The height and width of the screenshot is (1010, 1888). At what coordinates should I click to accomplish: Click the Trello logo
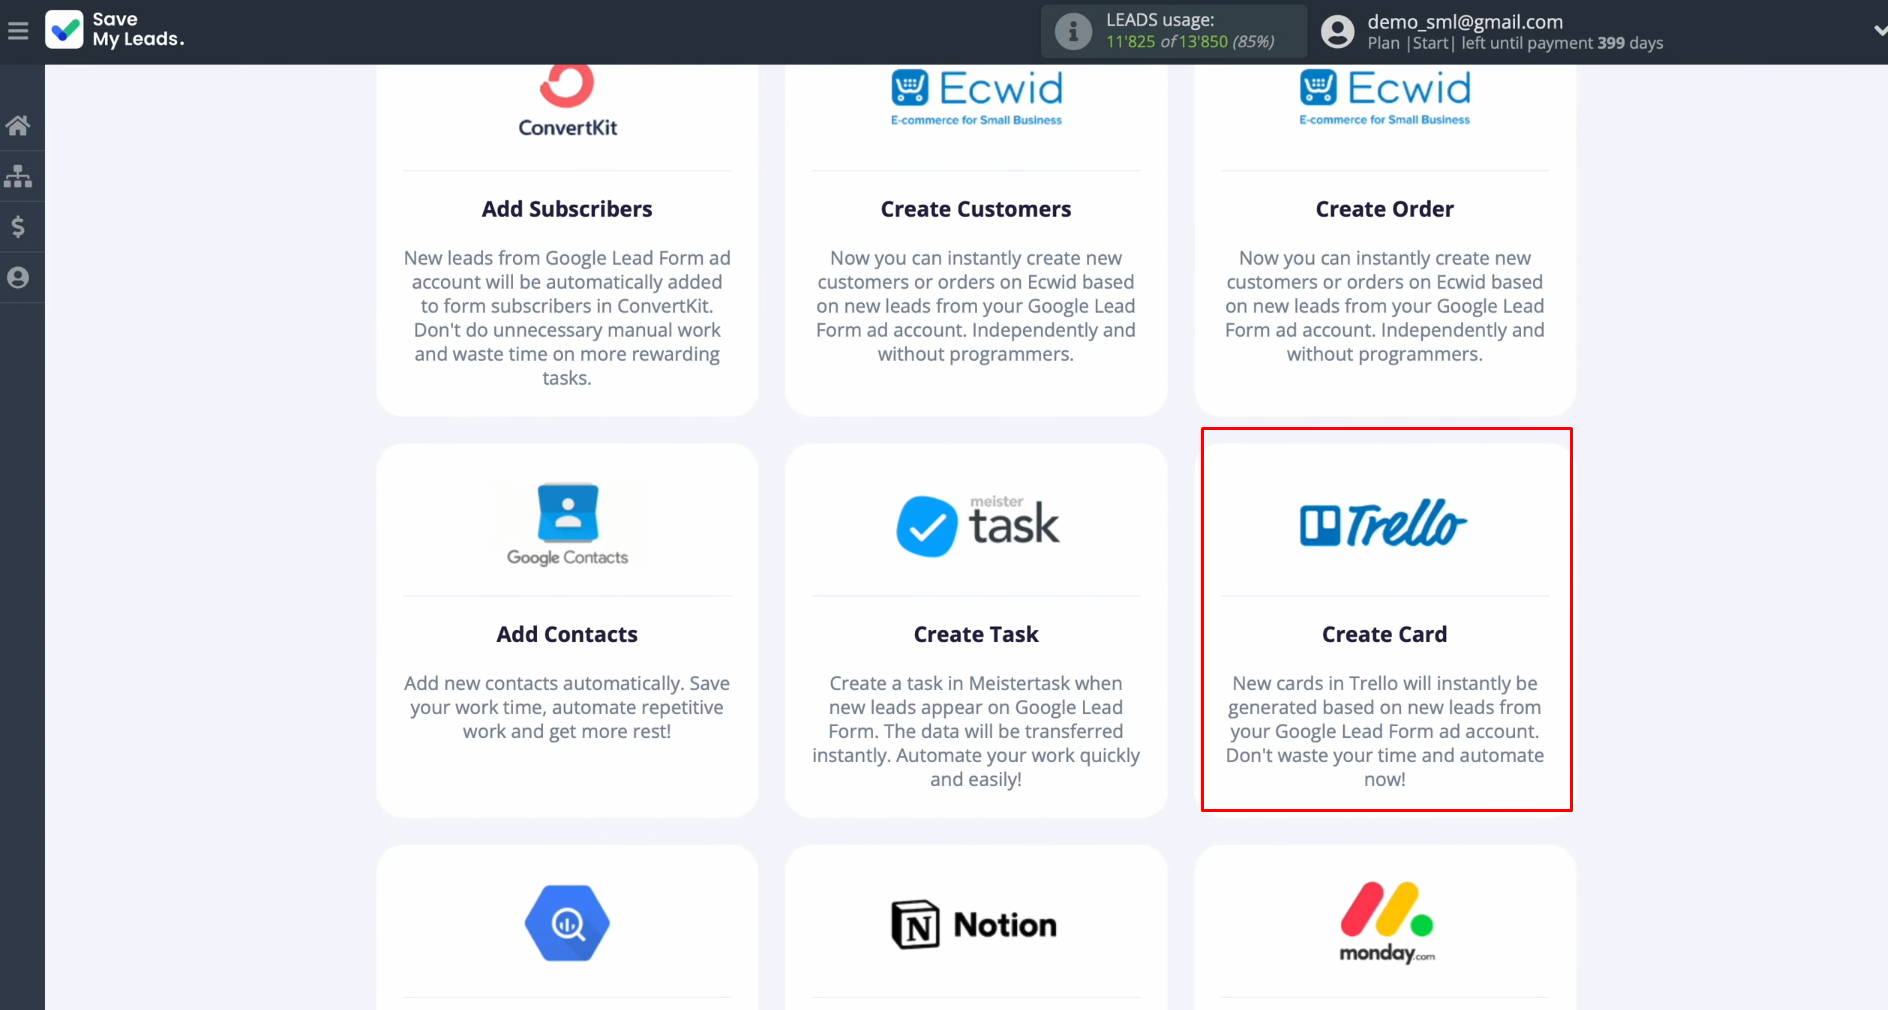(1384, 523)
